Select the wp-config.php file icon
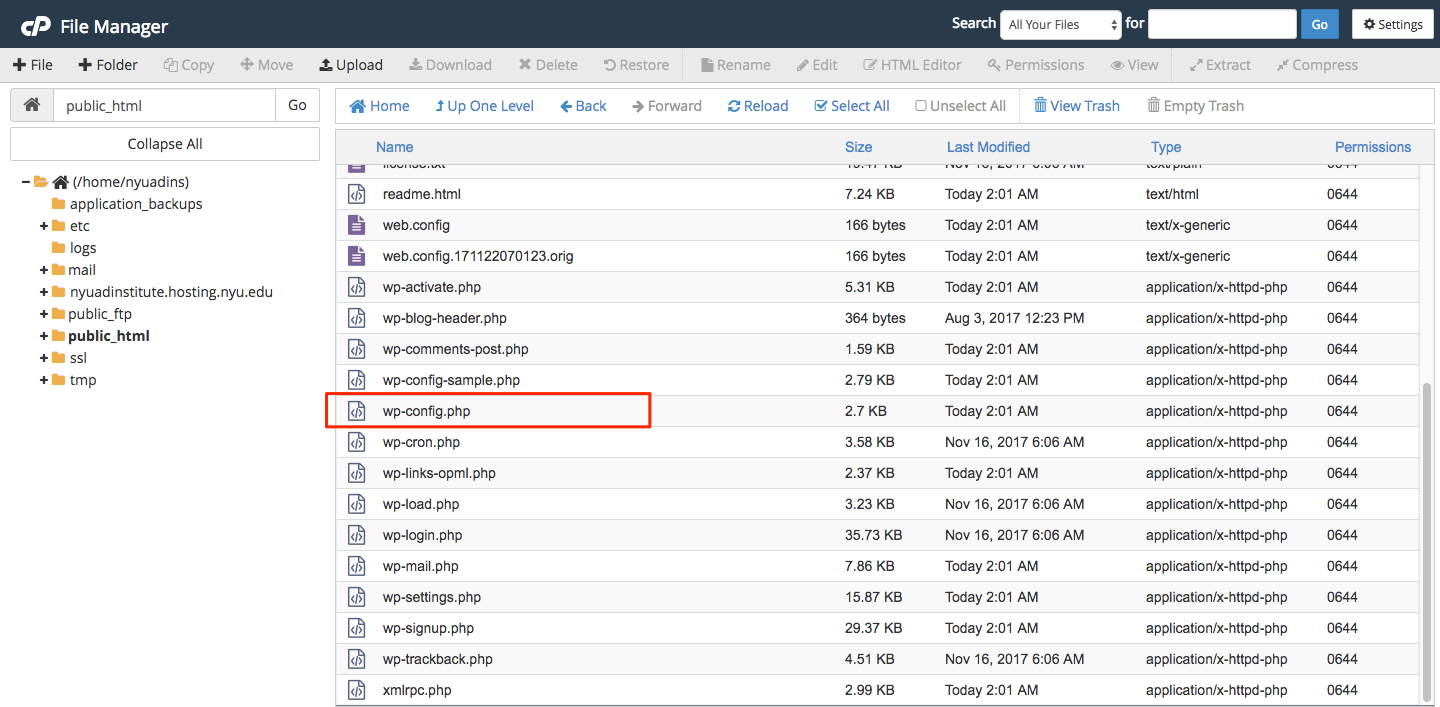This screenshot has height=707, width=1440. click(356, 411)
